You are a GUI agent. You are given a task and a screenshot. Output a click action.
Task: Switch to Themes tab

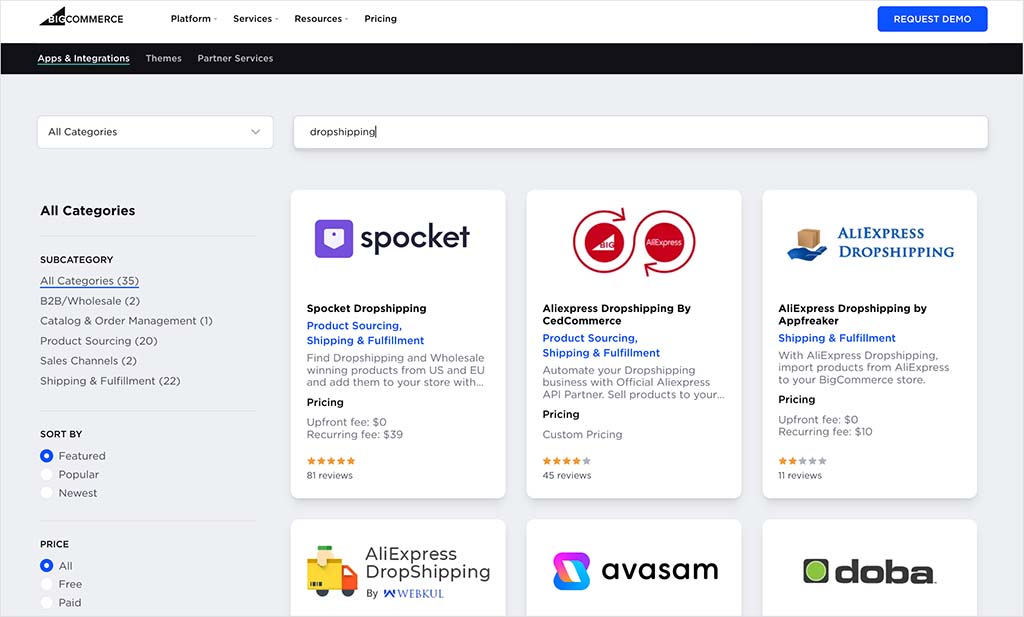163,58
